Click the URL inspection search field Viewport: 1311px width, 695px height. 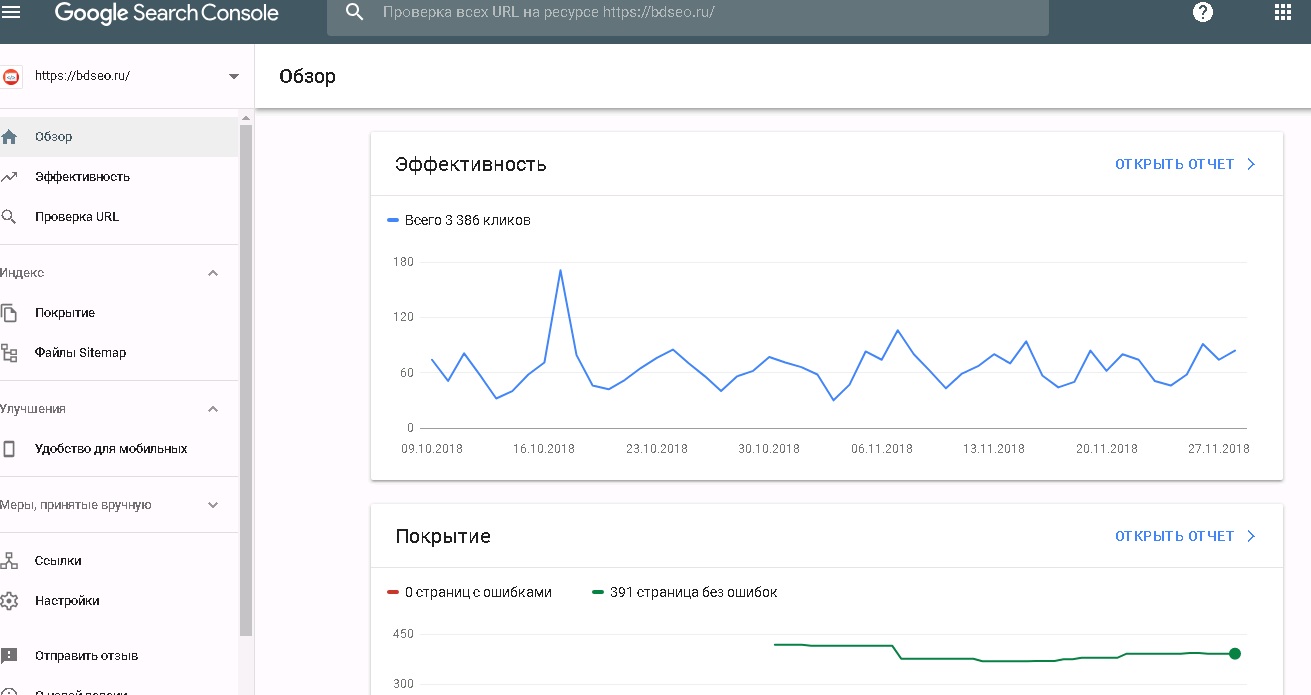pos(688,13)
